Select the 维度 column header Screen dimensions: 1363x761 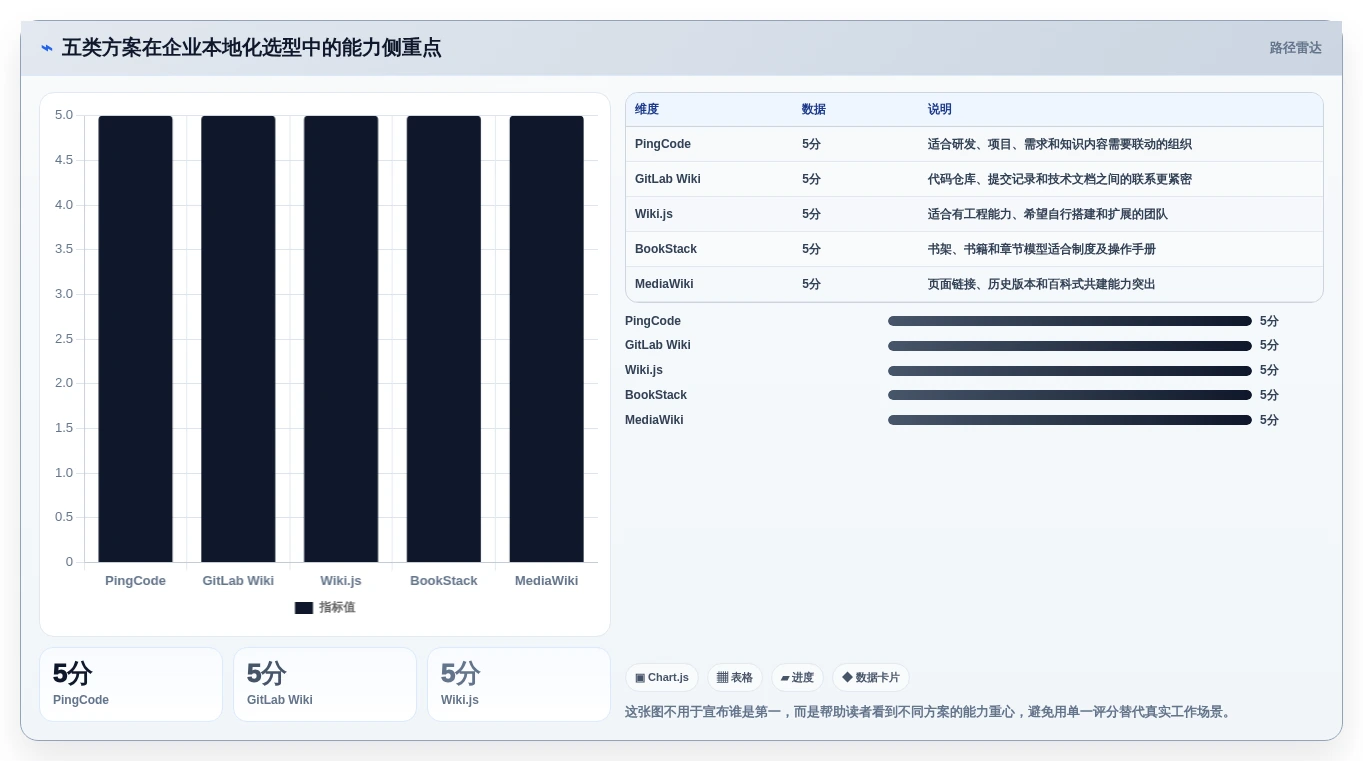click(647, 109)
